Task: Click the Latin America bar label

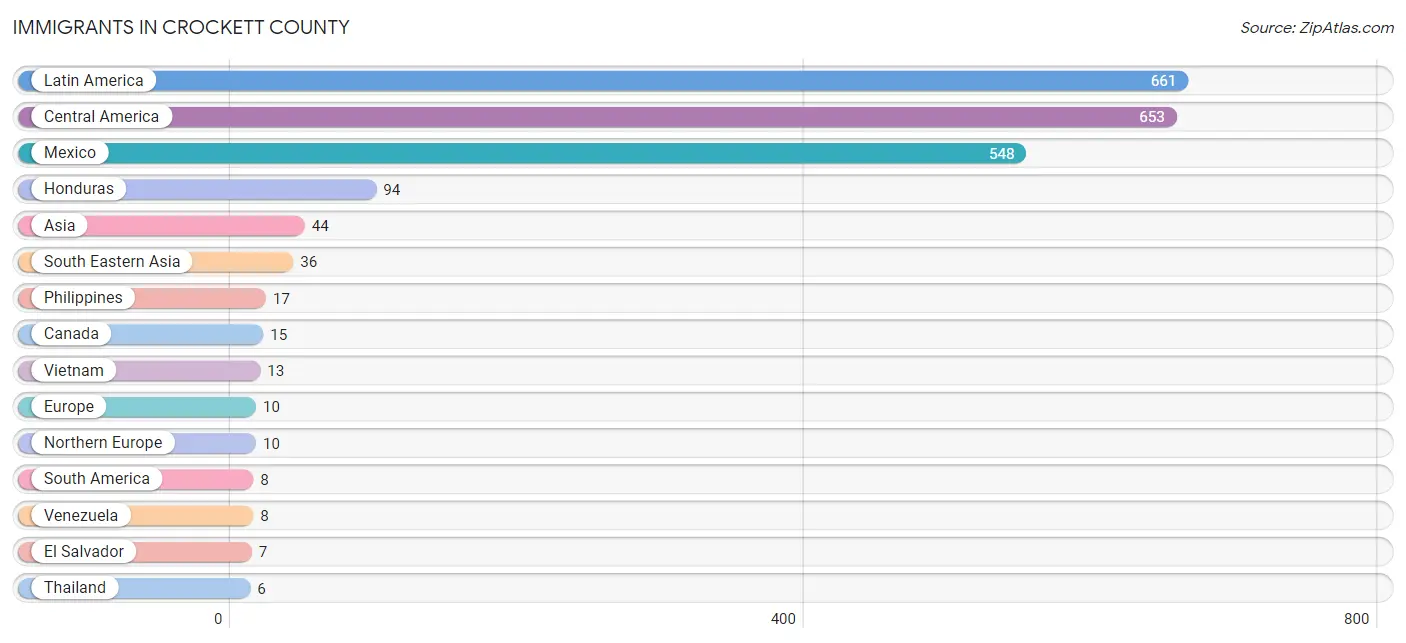Action: click(93, 81)
